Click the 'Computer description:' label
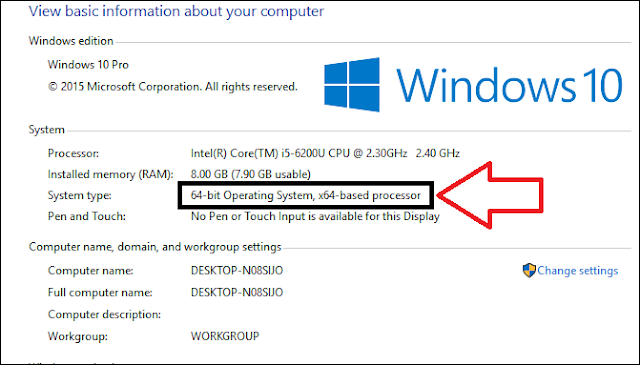 [104, 314]
